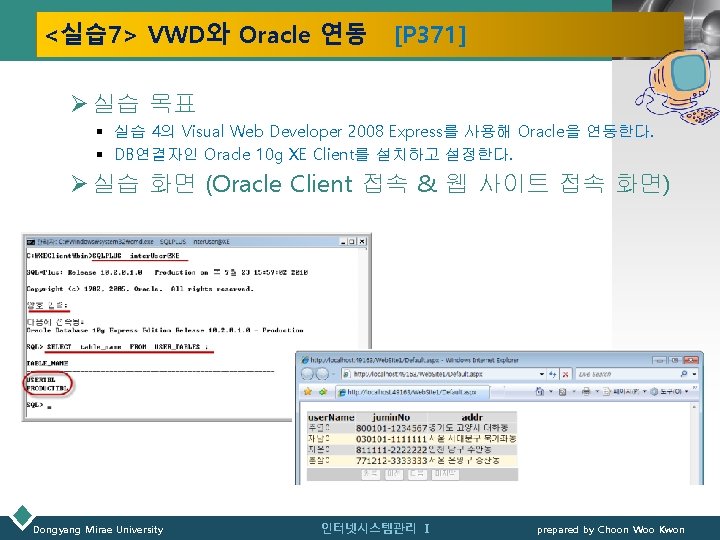
Task: Click the IE logo icon in window title
Action: click(x=305, y=360)
